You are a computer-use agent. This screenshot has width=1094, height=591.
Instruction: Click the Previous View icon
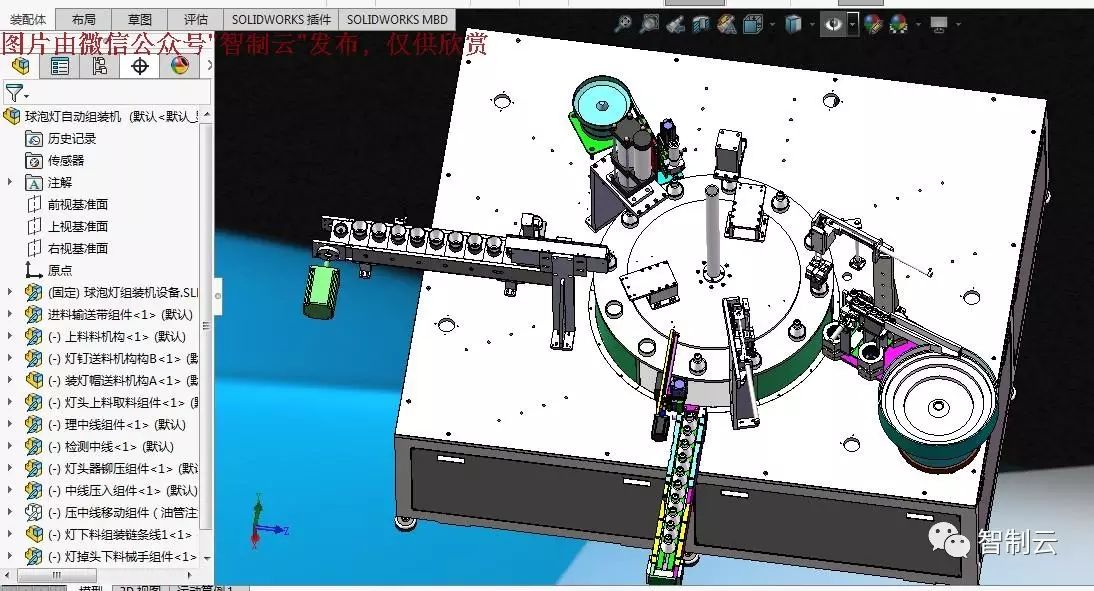[675, 24]
